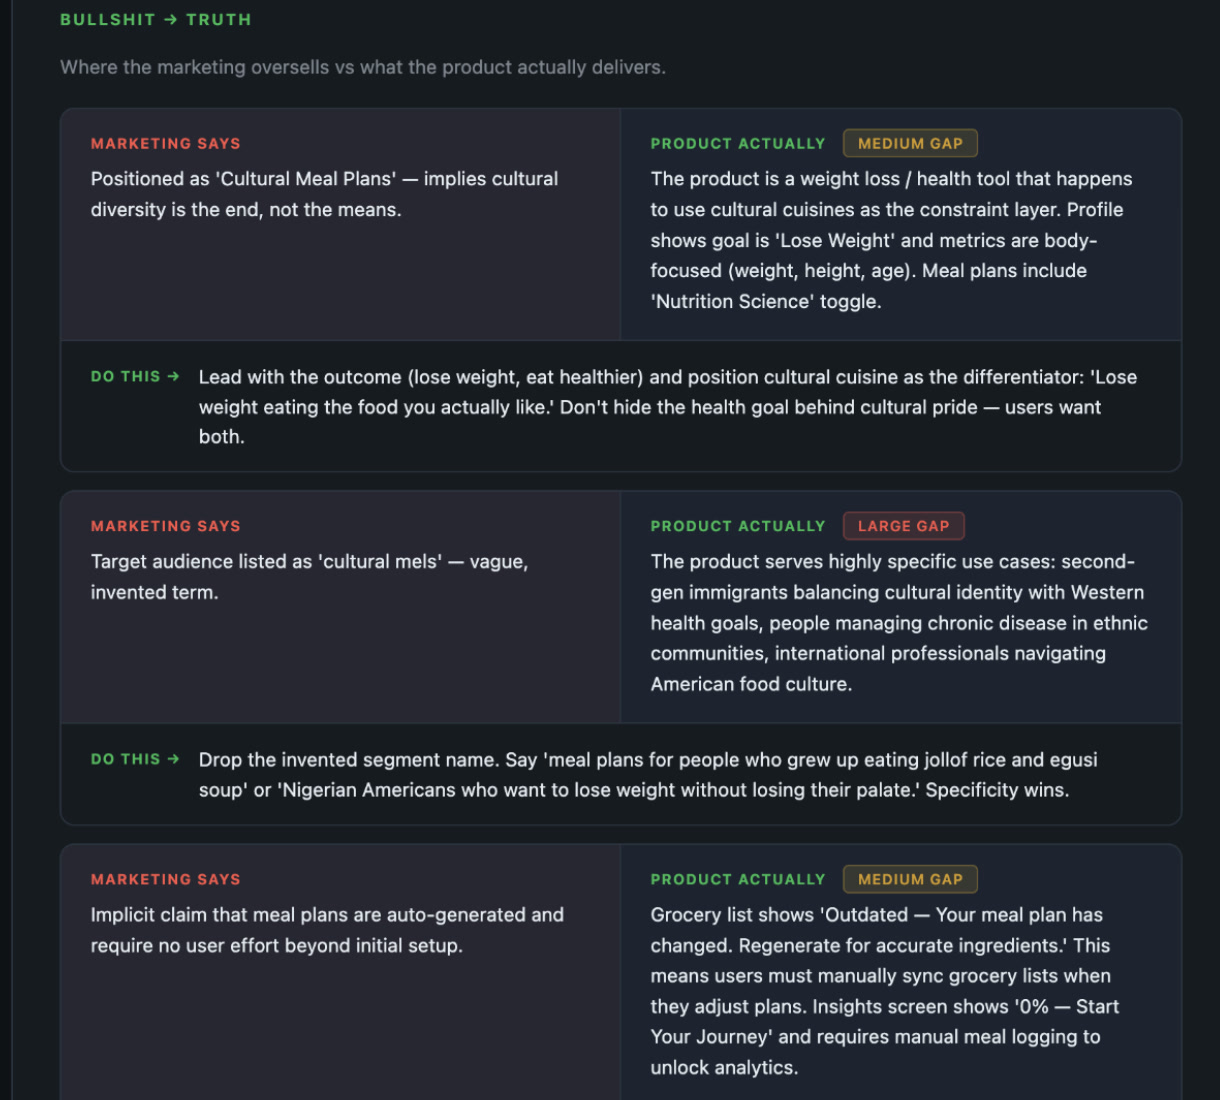Click the 'Drop the invented segment name' recommendation
Image resolution: width=1220 pixels, height=1100 pixels.
click(x=648, y=775)
